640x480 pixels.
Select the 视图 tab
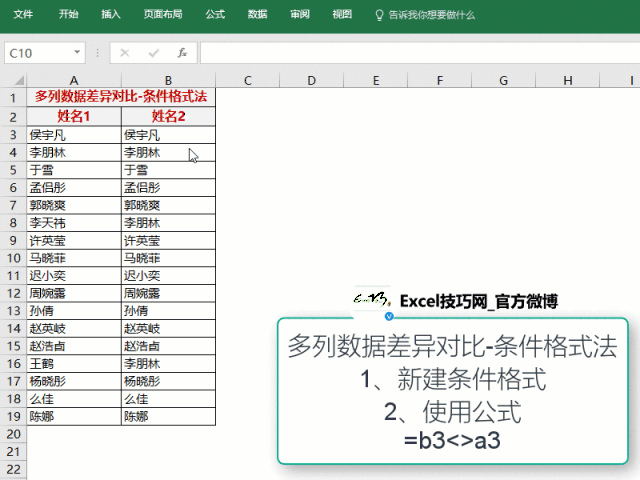coord(342,15)
